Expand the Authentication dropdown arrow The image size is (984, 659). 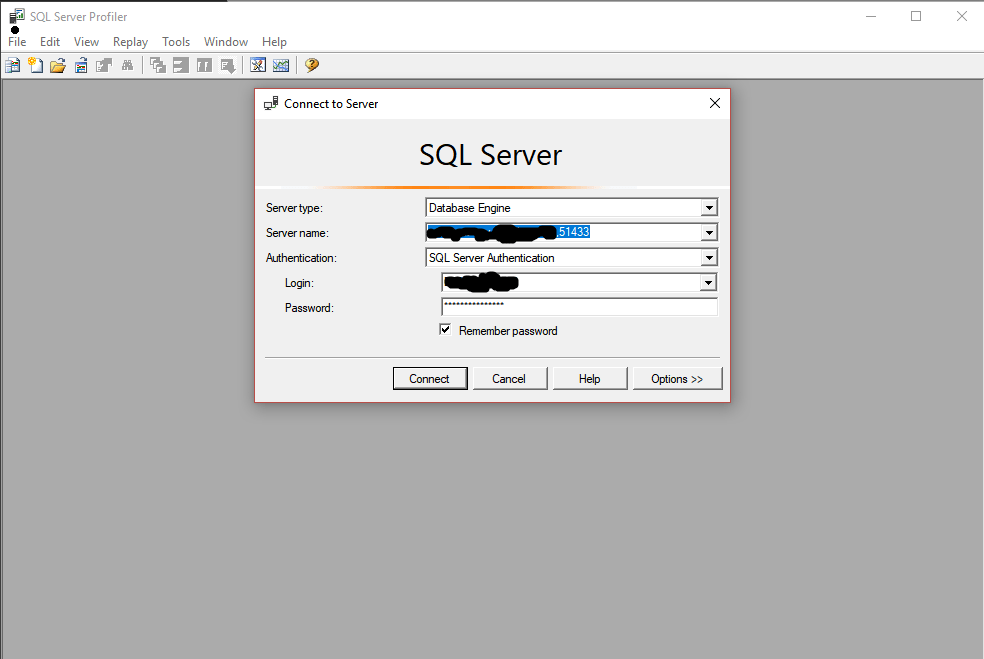(x=709, y=258)
